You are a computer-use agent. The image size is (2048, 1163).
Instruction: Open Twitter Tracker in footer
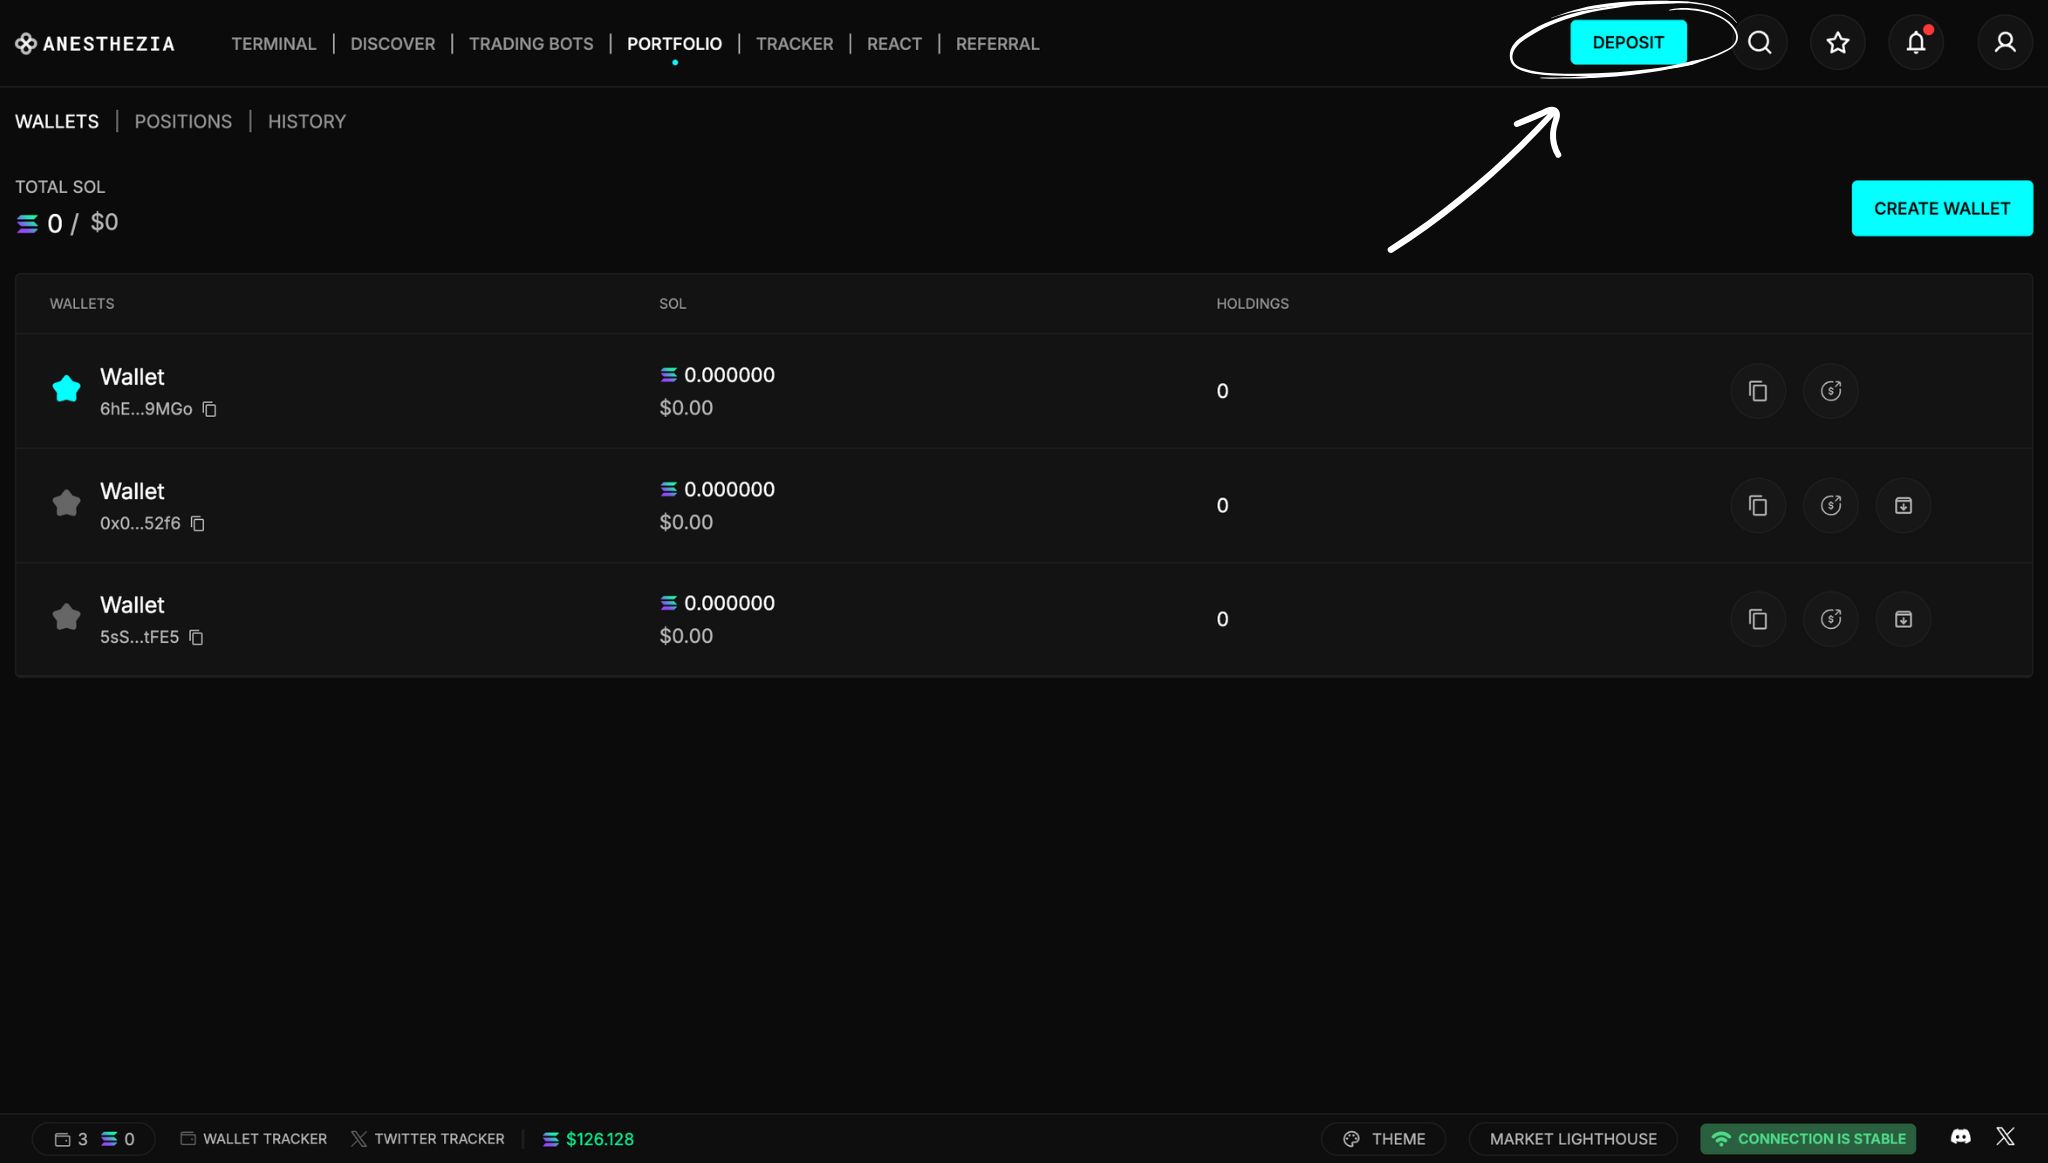click(x=428, y=1139)
